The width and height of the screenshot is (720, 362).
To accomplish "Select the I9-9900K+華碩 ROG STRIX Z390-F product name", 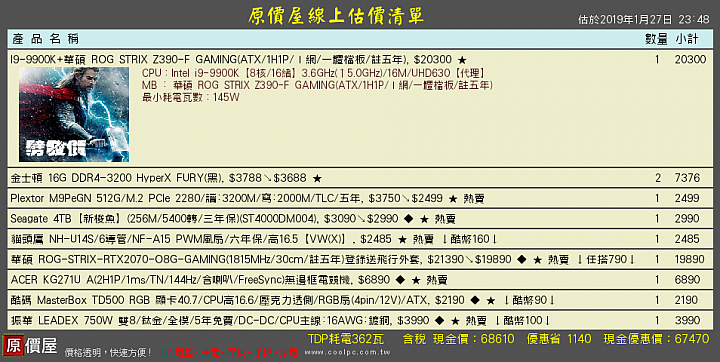I will pyautogui.click(x=208, y=60).
